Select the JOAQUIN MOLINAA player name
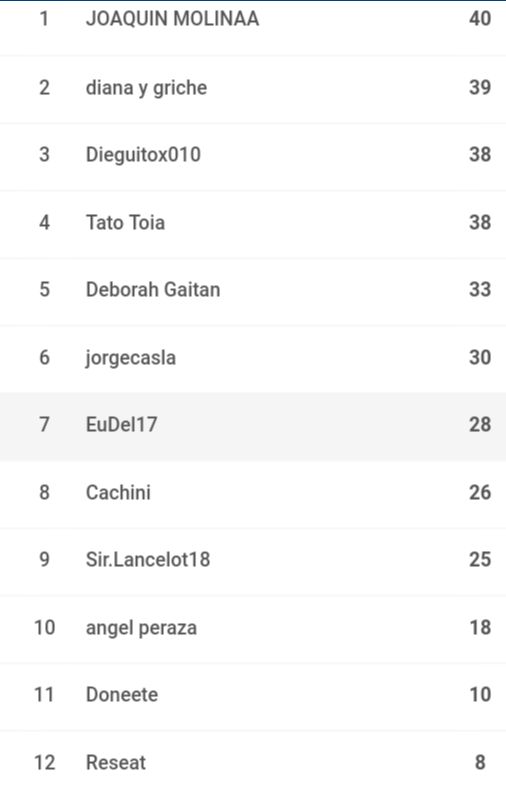 tap(172, 19)
